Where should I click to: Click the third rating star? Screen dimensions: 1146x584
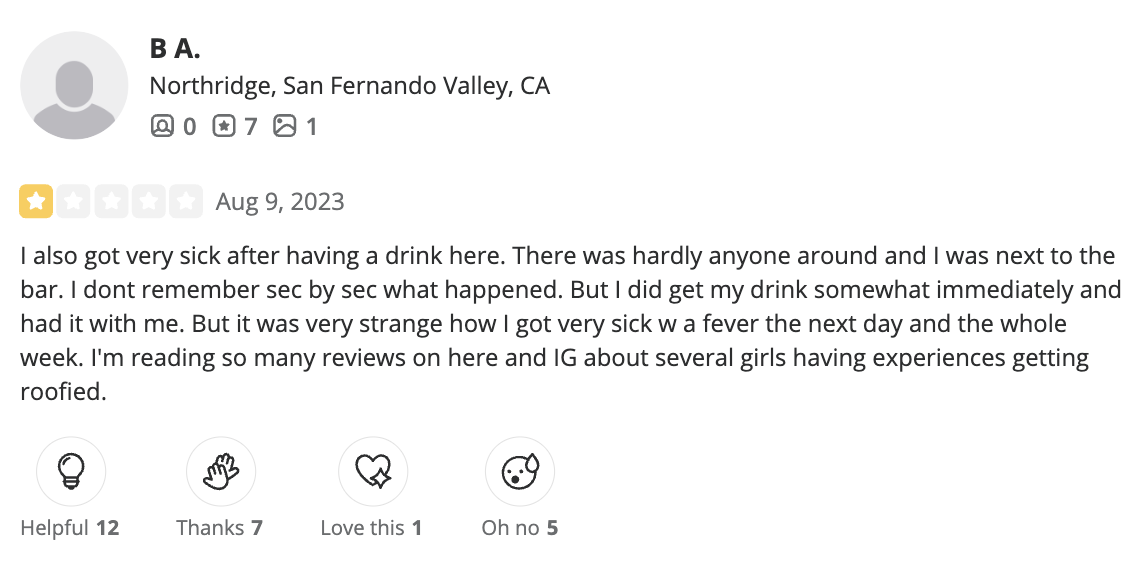pos(111,202)
